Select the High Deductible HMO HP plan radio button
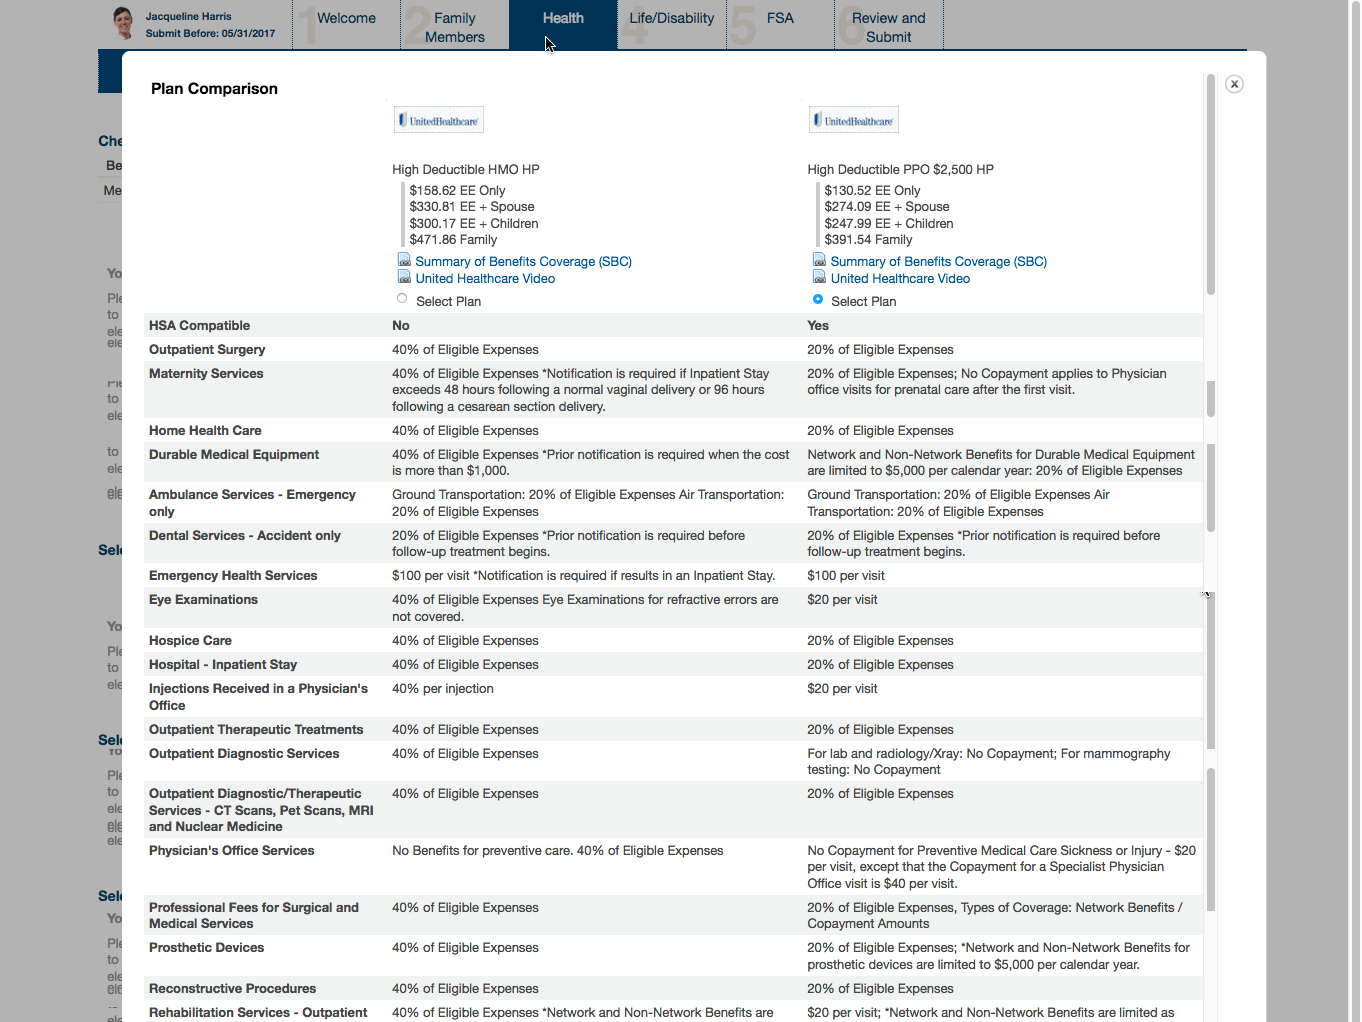The image size is (1362, 1022). pos(402,299)
